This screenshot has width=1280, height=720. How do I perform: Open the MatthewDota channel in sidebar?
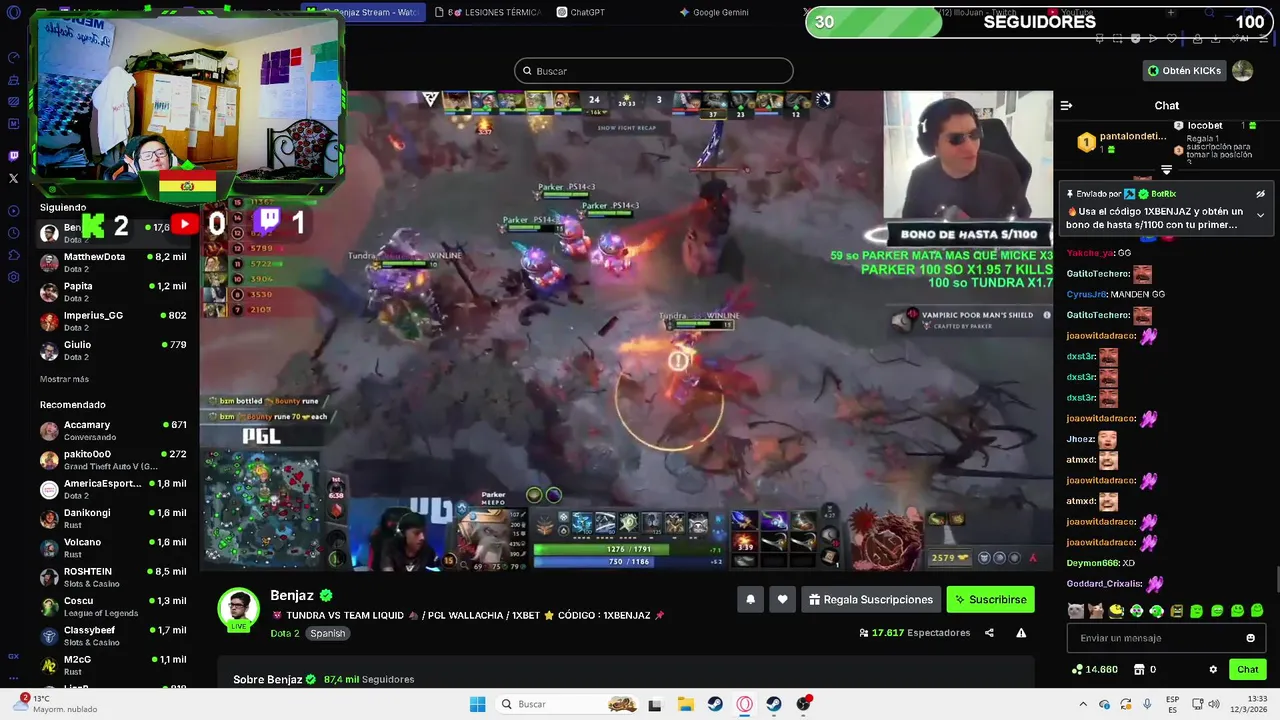113,262
